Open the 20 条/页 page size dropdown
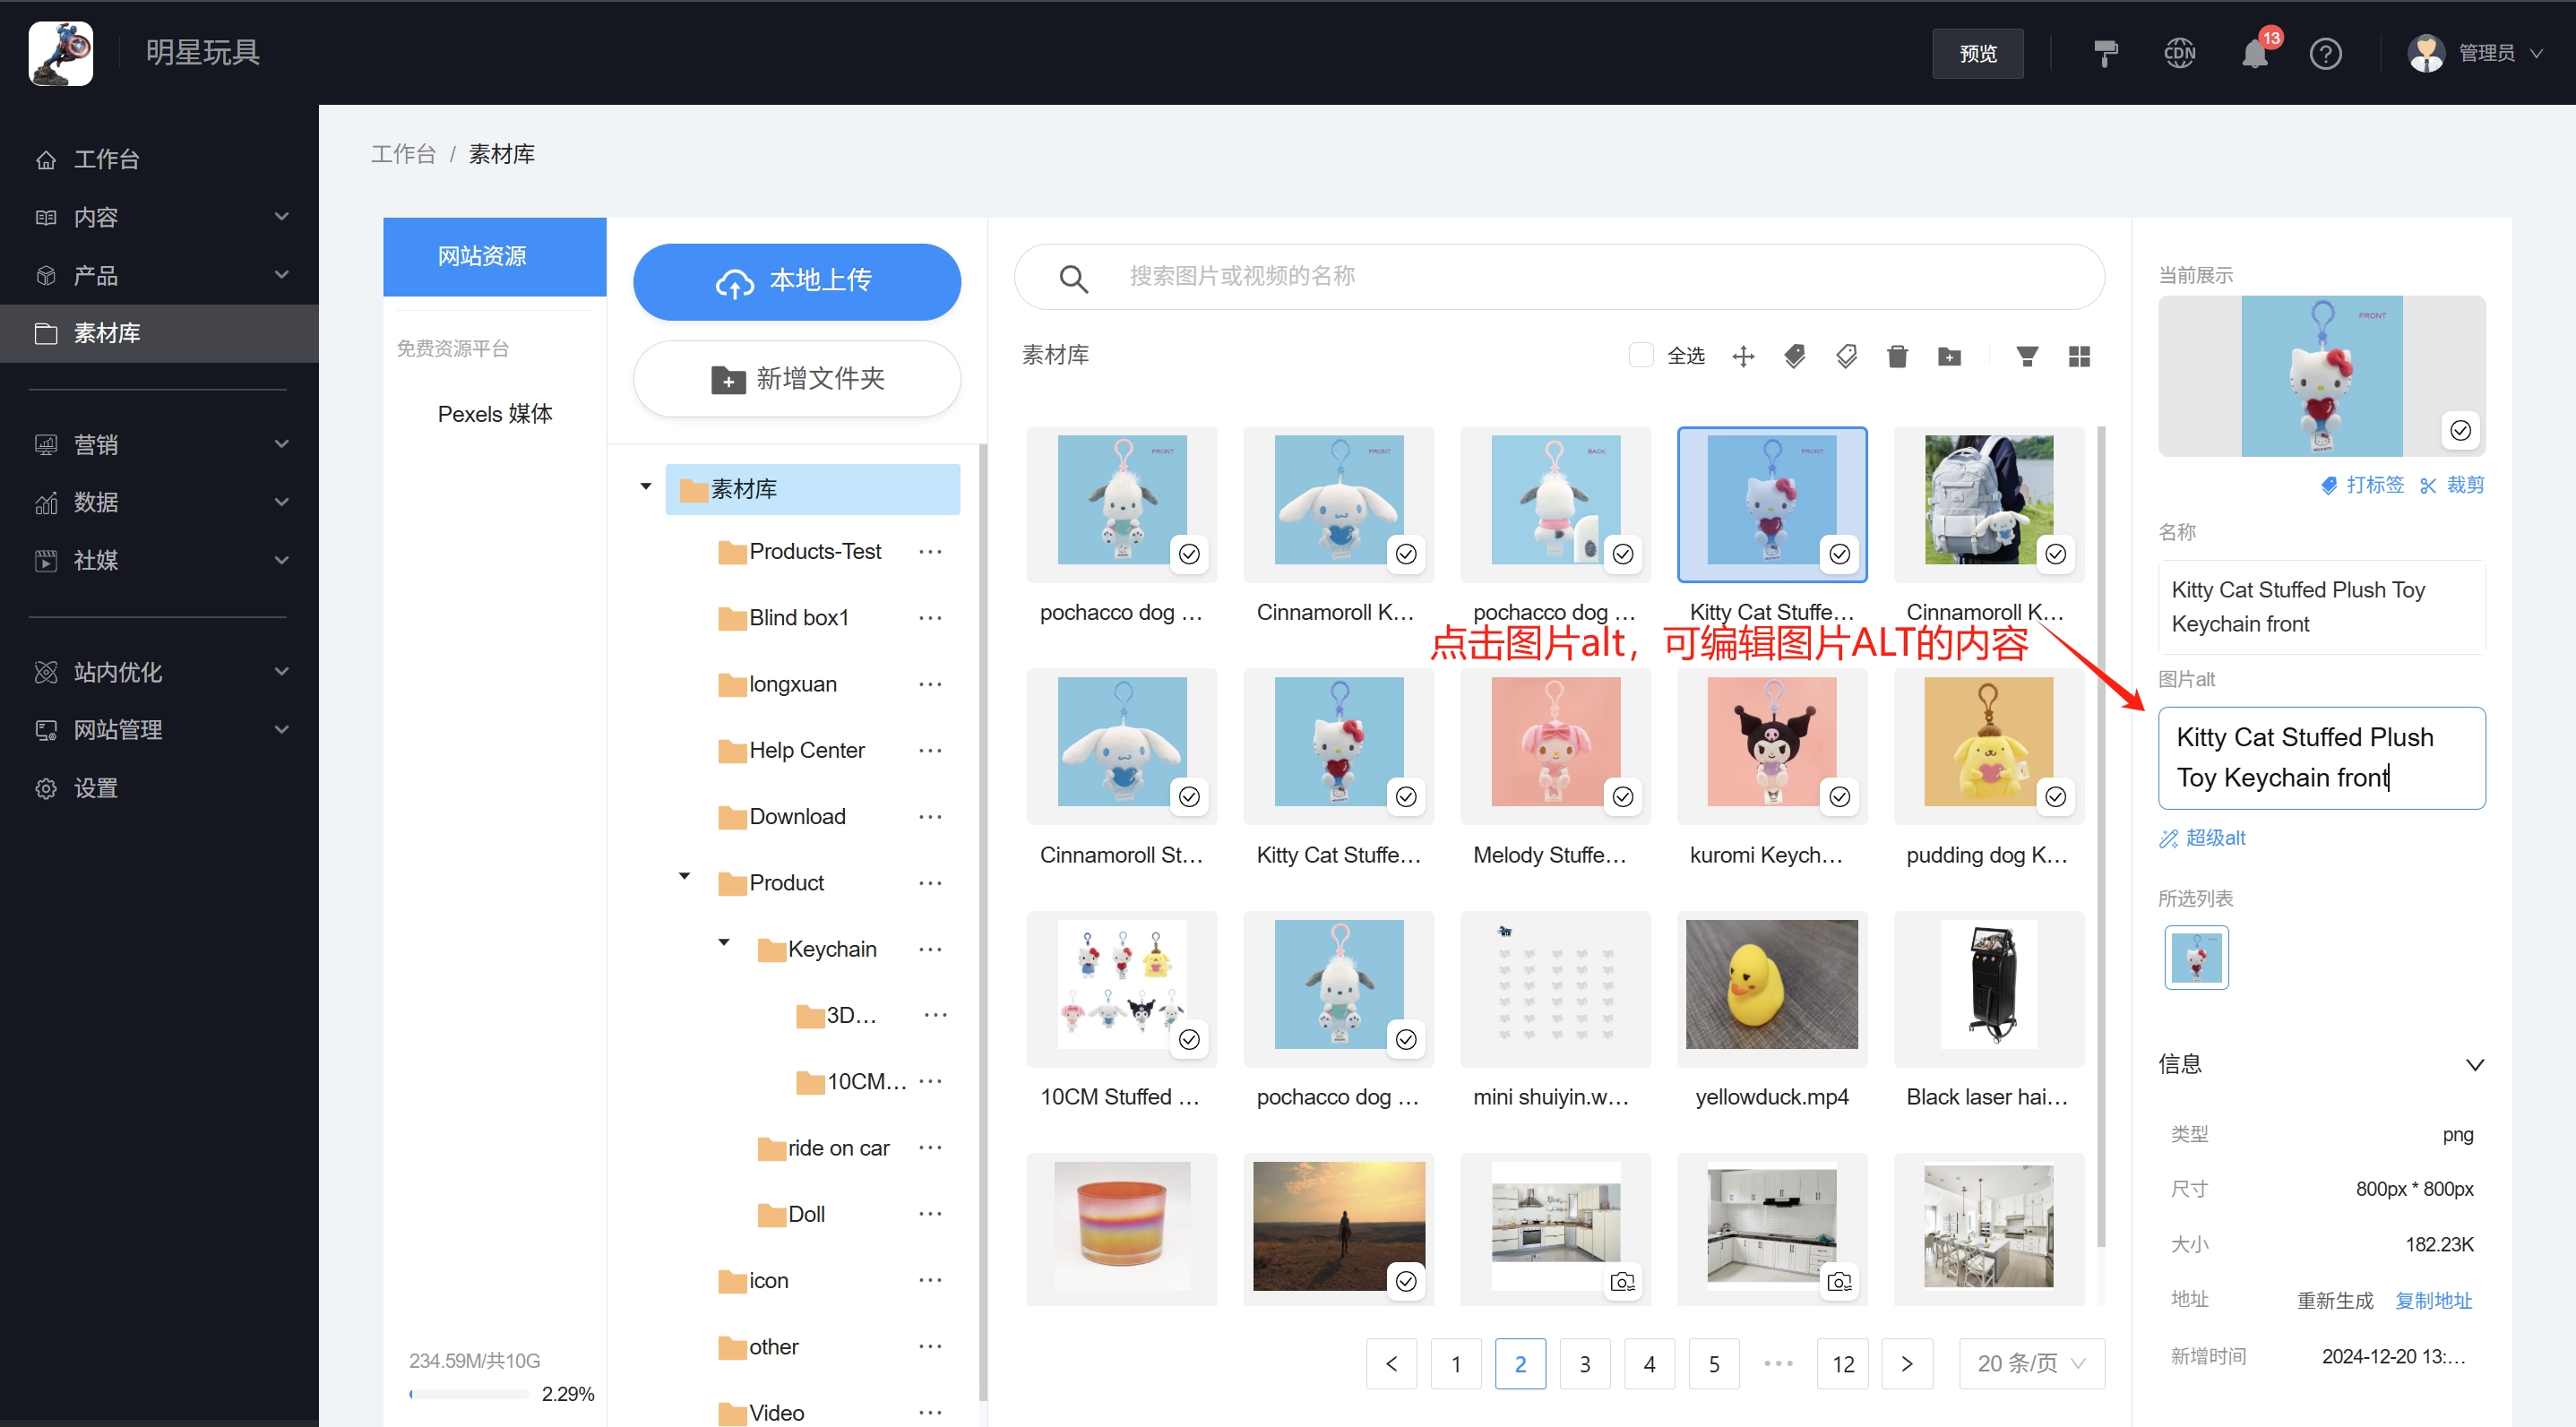This screenshot has width=2576, height=1427. click(x=2031, y=1363)
